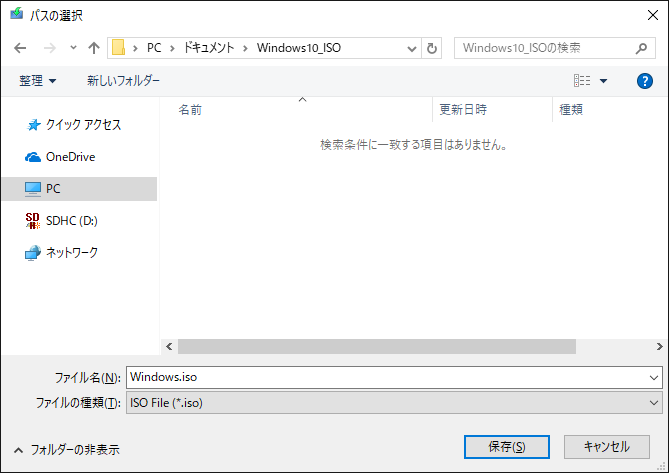Close the パスの選択 dialog
The width and height of the screenshot is (669, 473).
point(653,15)
